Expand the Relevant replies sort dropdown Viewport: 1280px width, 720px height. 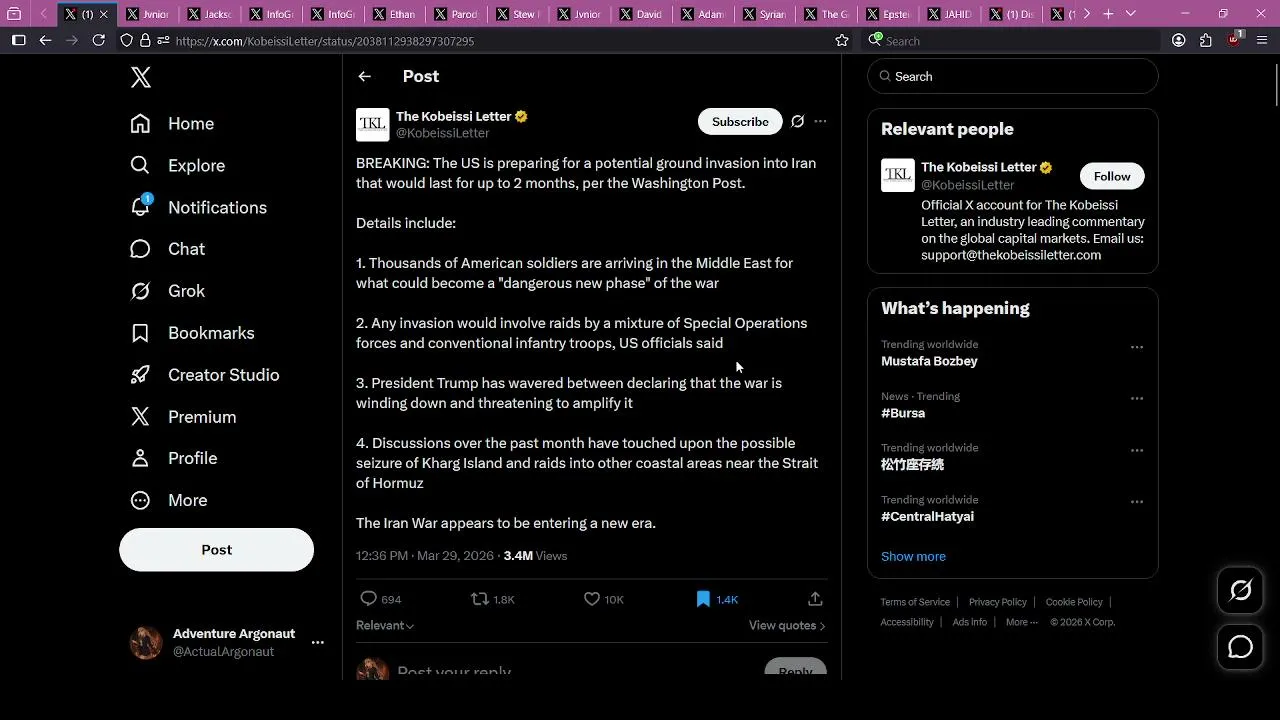385,625
